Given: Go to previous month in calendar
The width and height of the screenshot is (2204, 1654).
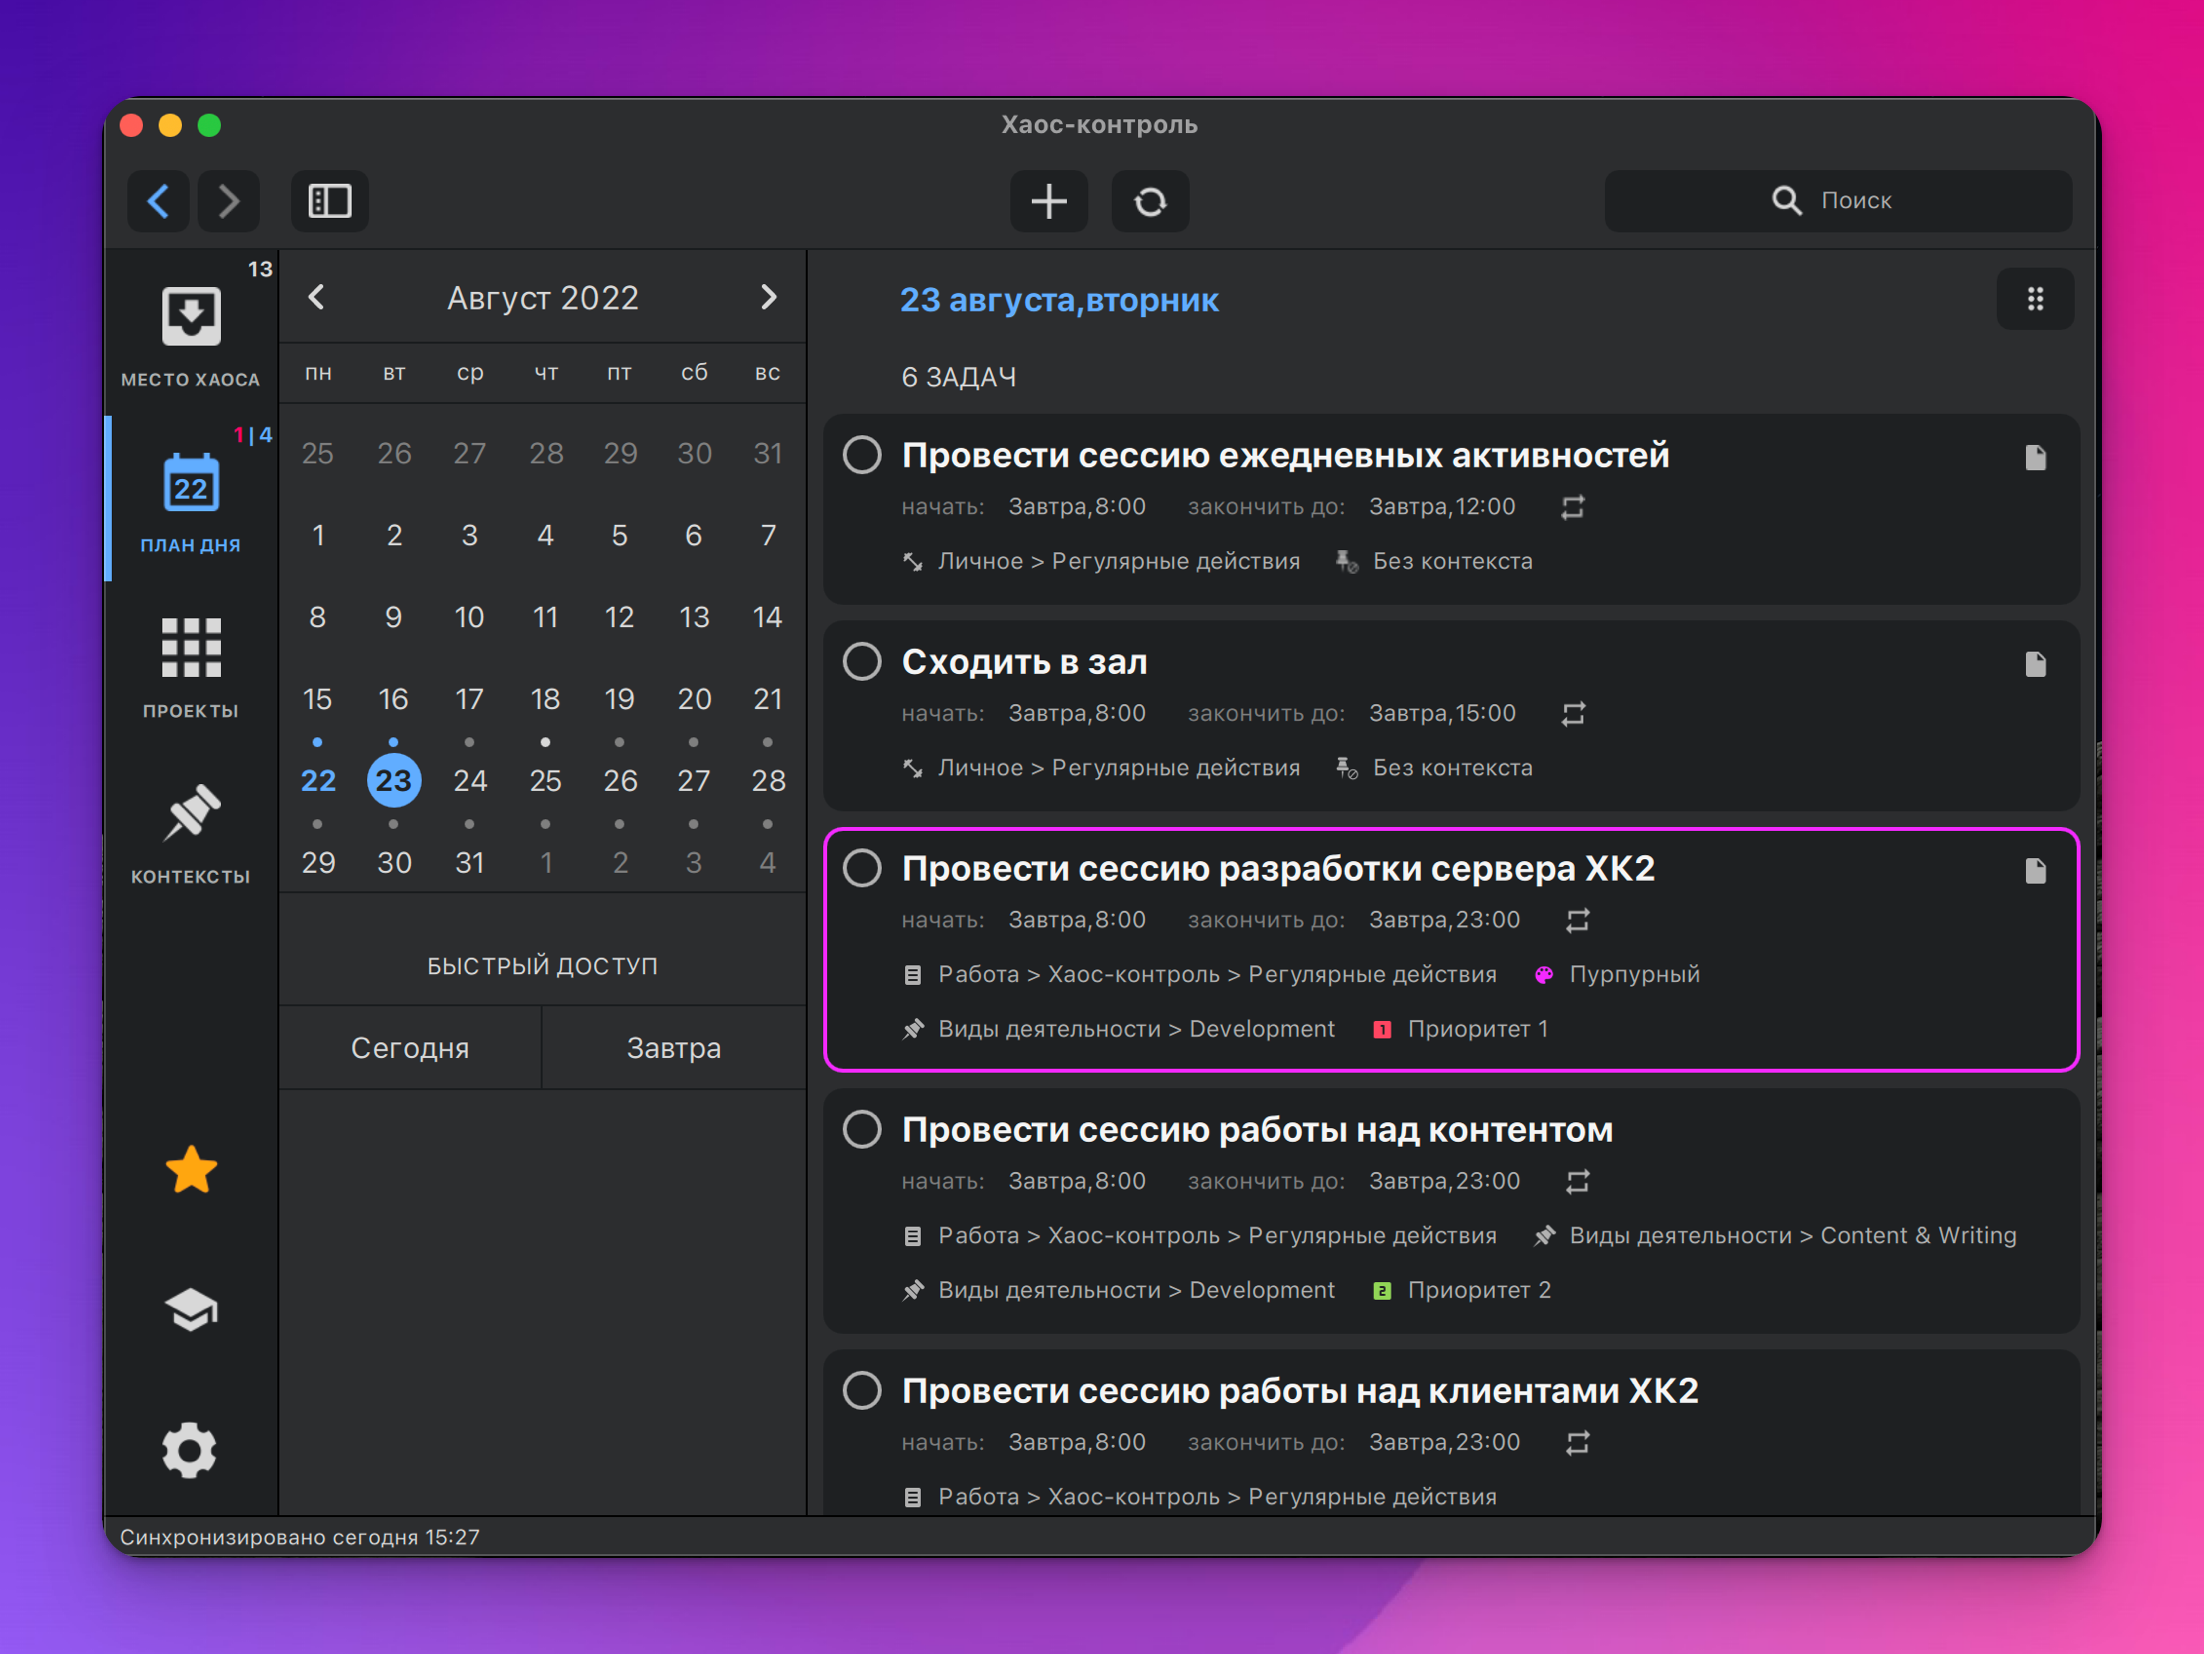Looking at the screenshot, I should [x=317, y=297].
